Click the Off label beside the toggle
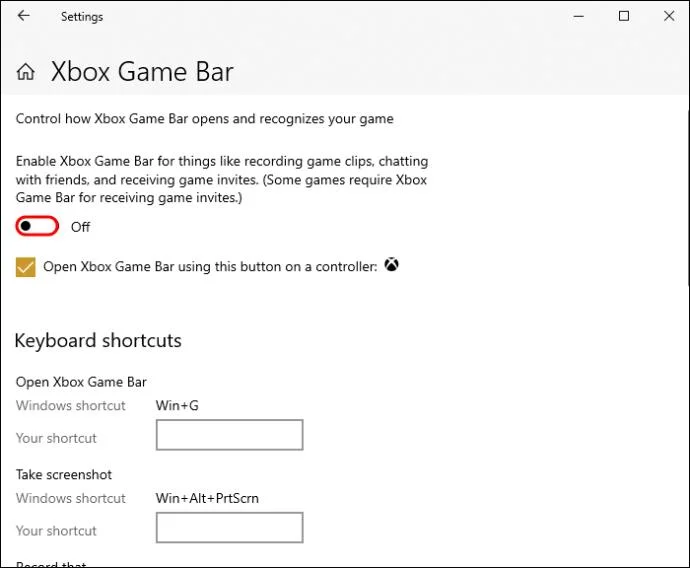This screenshot has width=690, height=568. pos(81,227)
